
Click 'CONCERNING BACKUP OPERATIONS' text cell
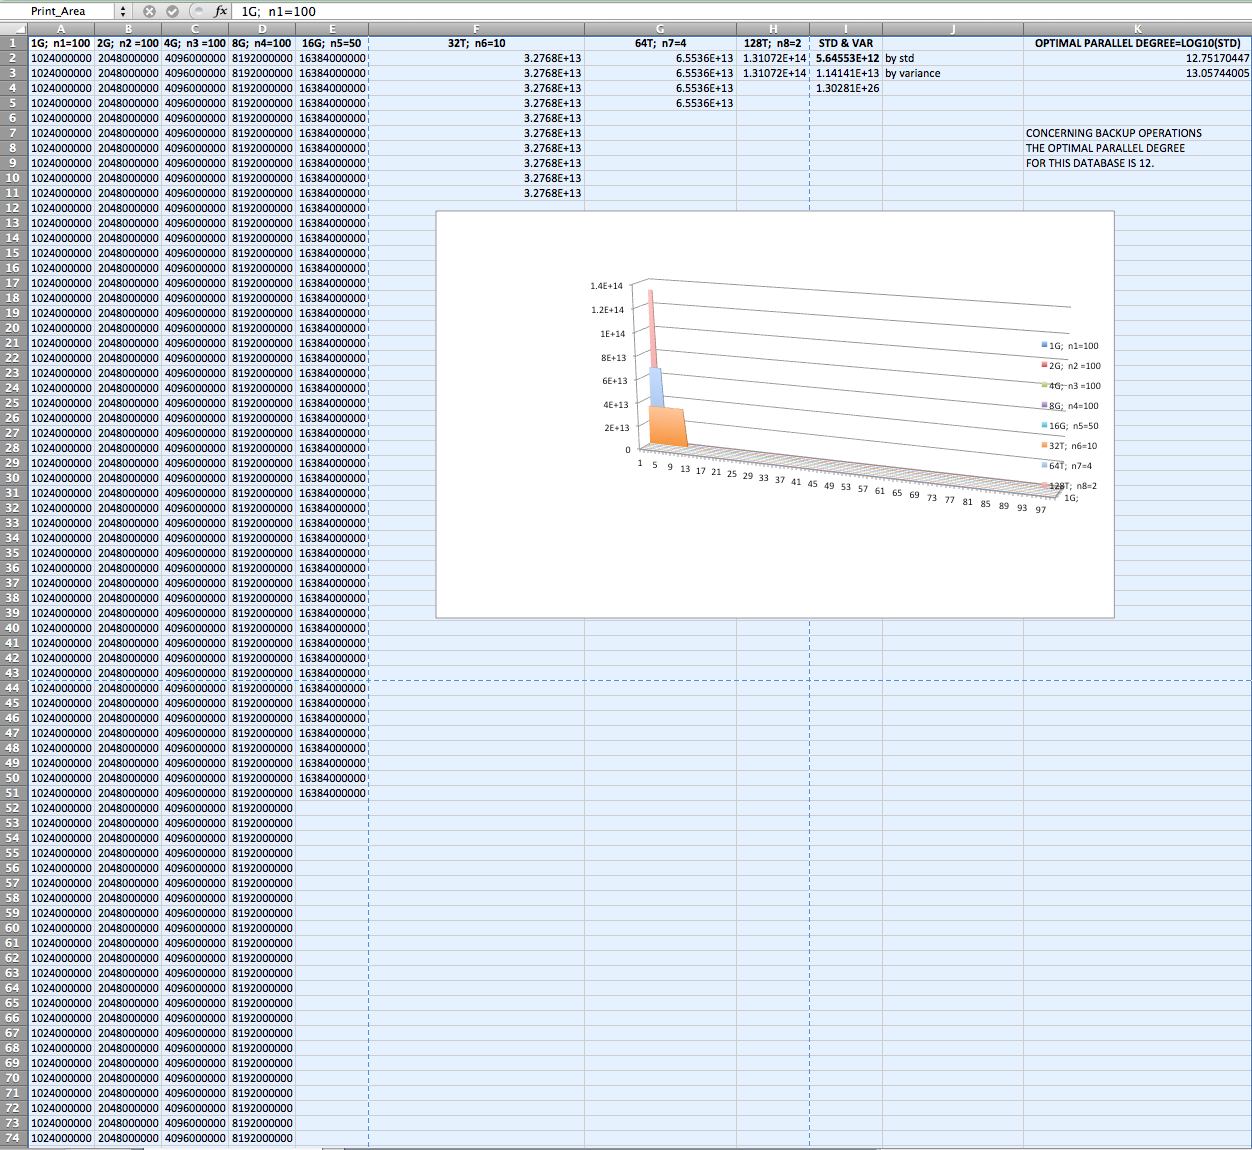[1138, 133]
